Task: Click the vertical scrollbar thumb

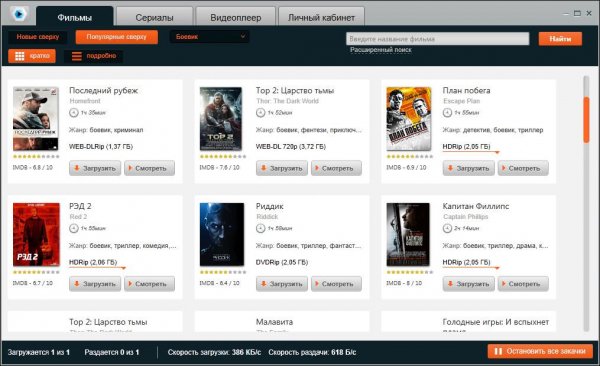Action: (586, 120)
